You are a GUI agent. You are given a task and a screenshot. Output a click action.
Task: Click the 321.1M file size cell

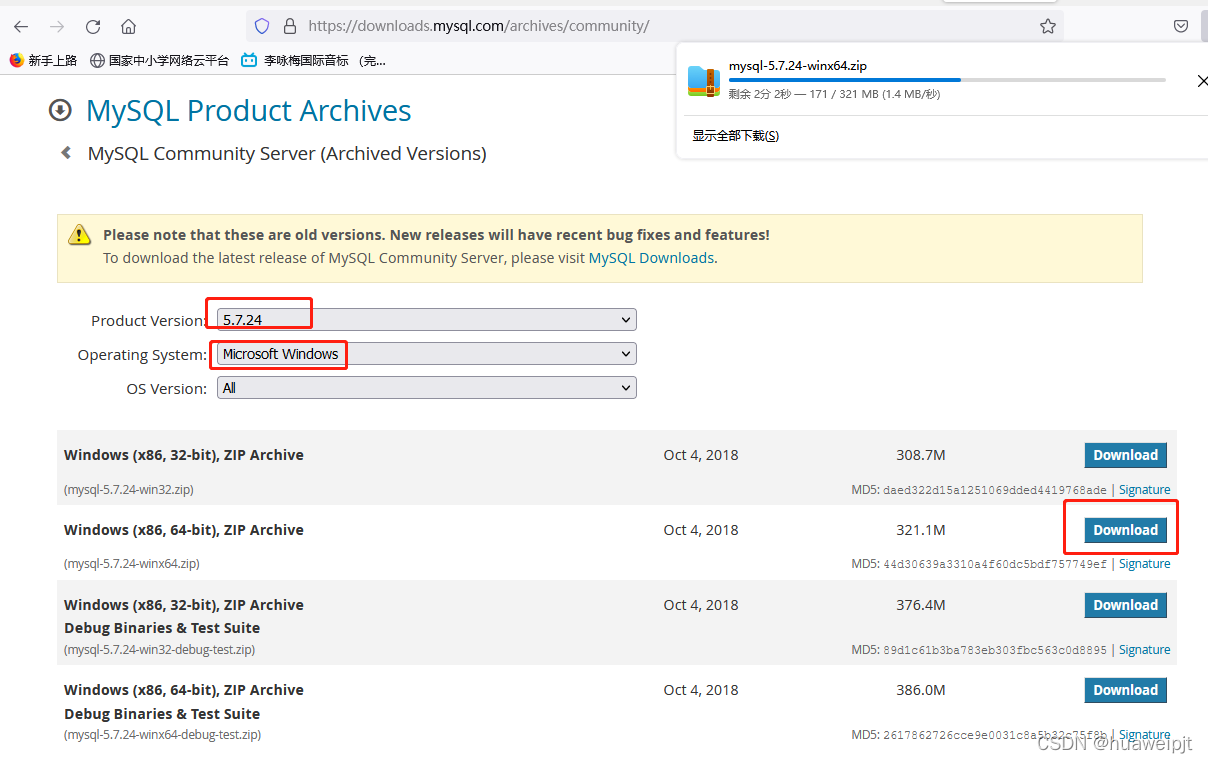[921, 530]
